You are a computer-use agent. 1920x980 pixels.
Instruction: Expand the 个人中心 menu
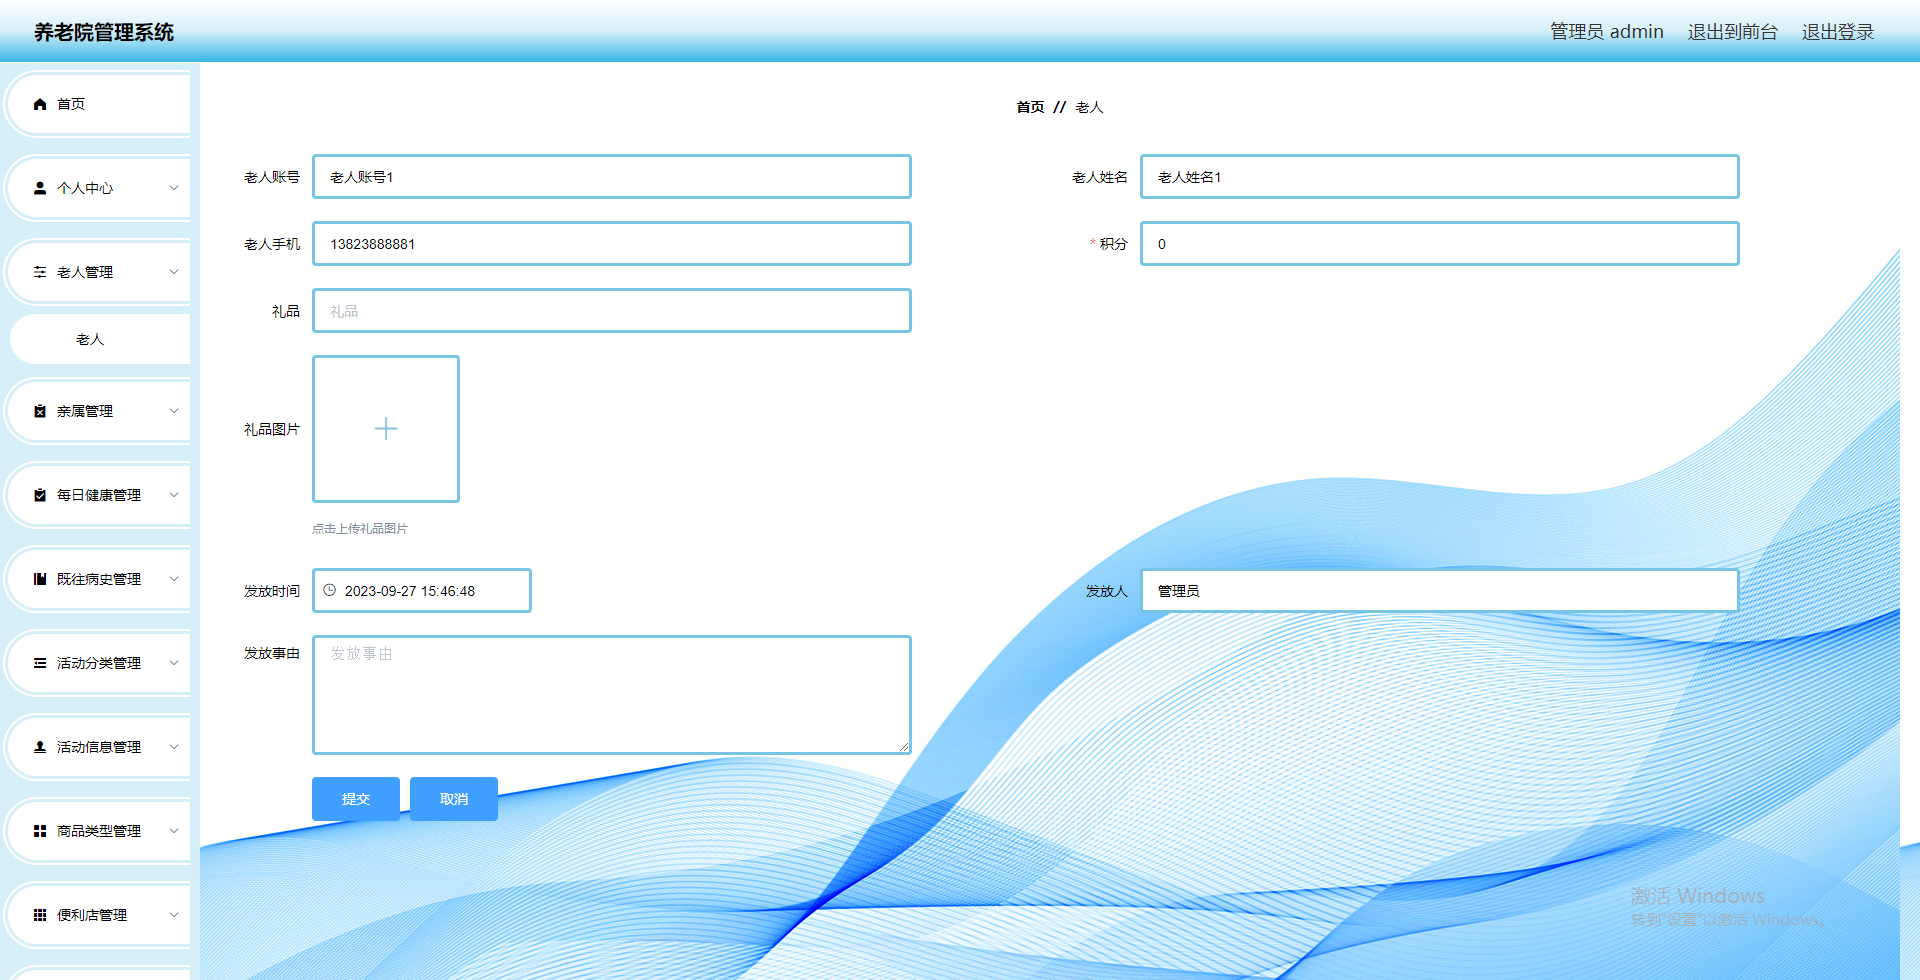click(x=173, y=187)
